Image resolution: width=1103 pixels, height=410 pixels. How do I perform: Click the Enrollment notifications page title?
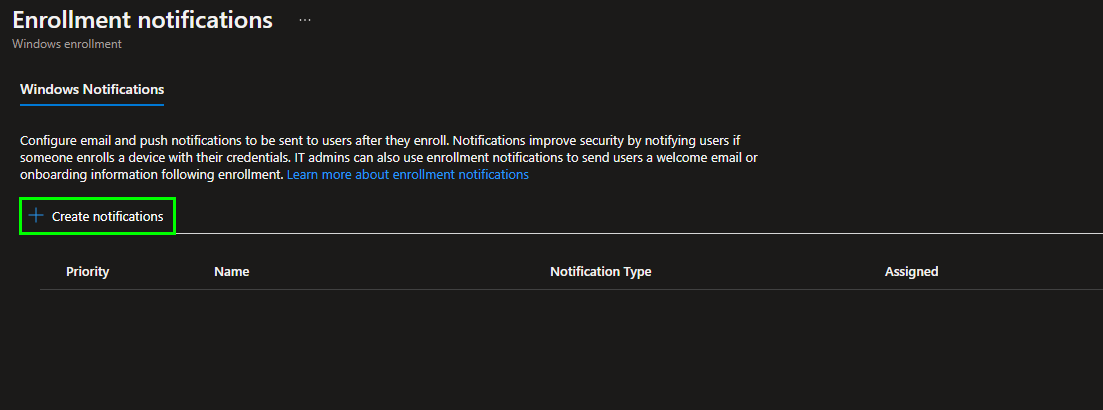[x=142, y=20]
